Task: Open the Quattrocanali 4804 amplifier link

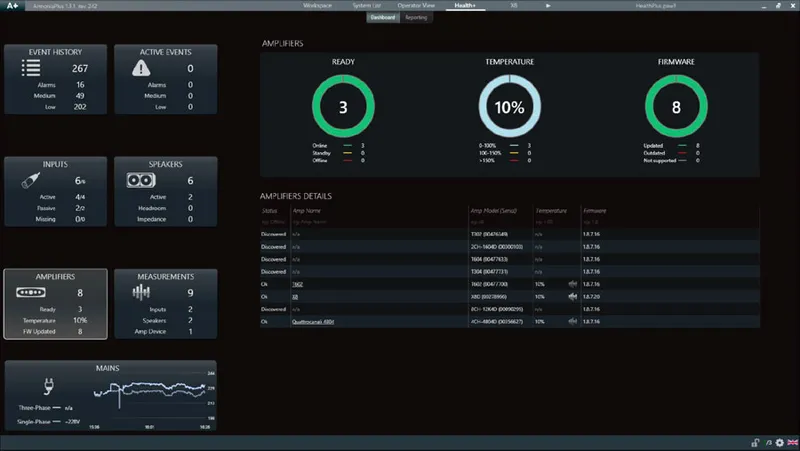Action: pyautogui.click(x=313, y=322)
